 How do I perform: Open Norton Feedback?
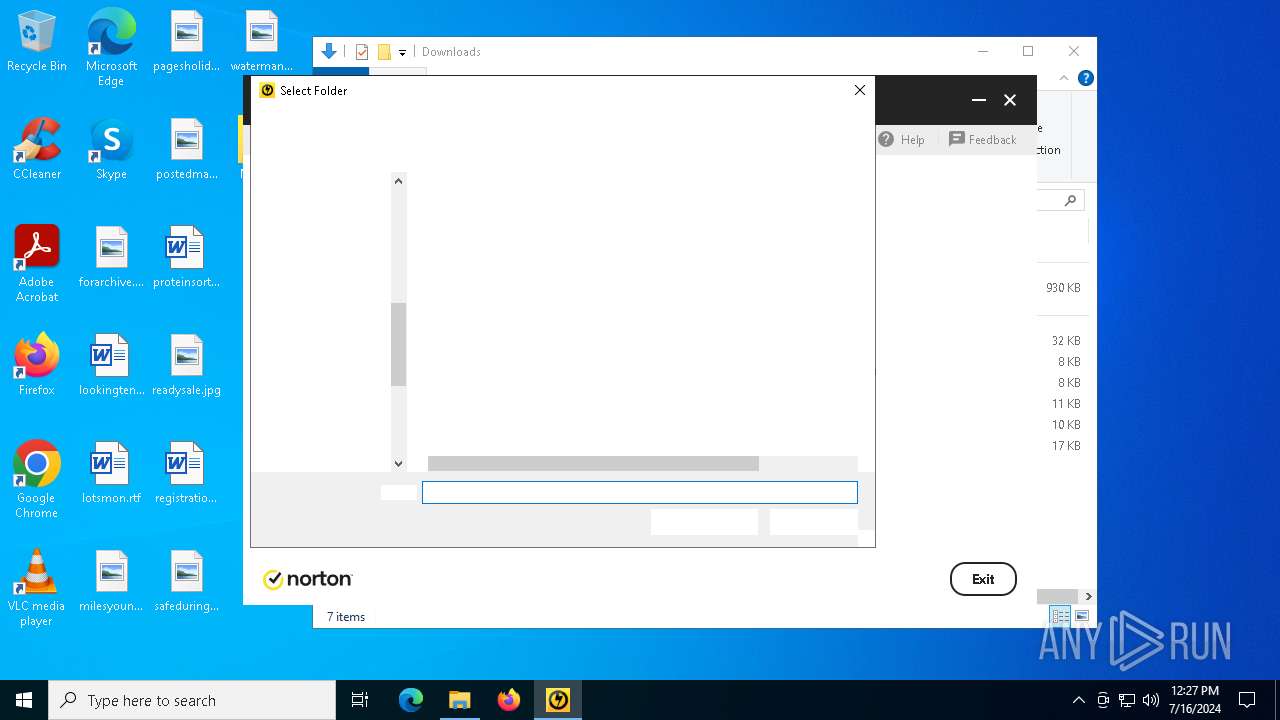tap(982, 140)
